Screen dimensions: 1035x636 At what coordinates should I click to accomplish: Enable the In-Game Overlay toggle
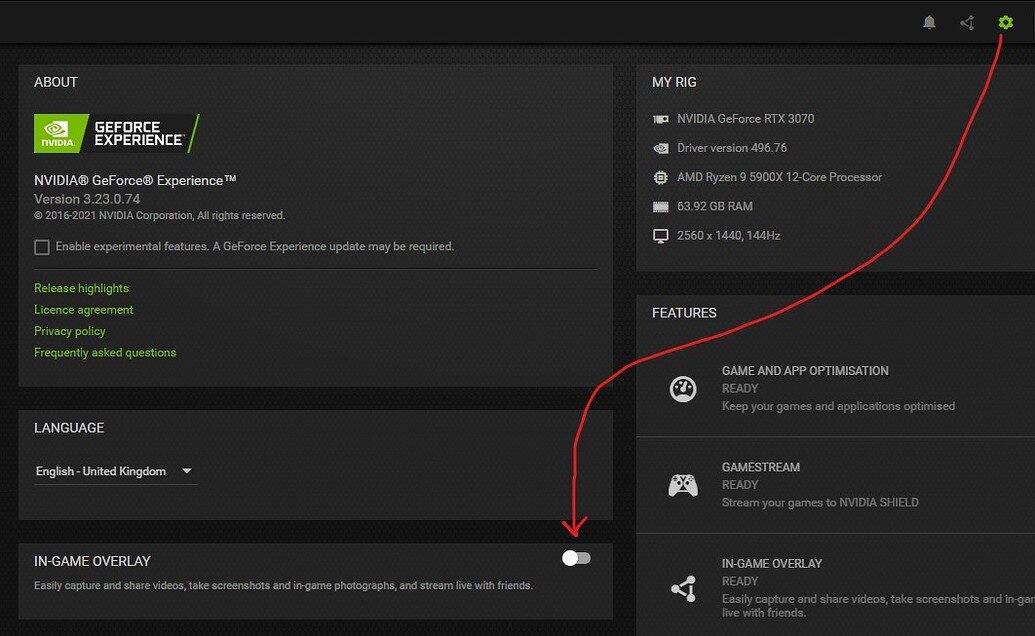click(x=576, y=558)
